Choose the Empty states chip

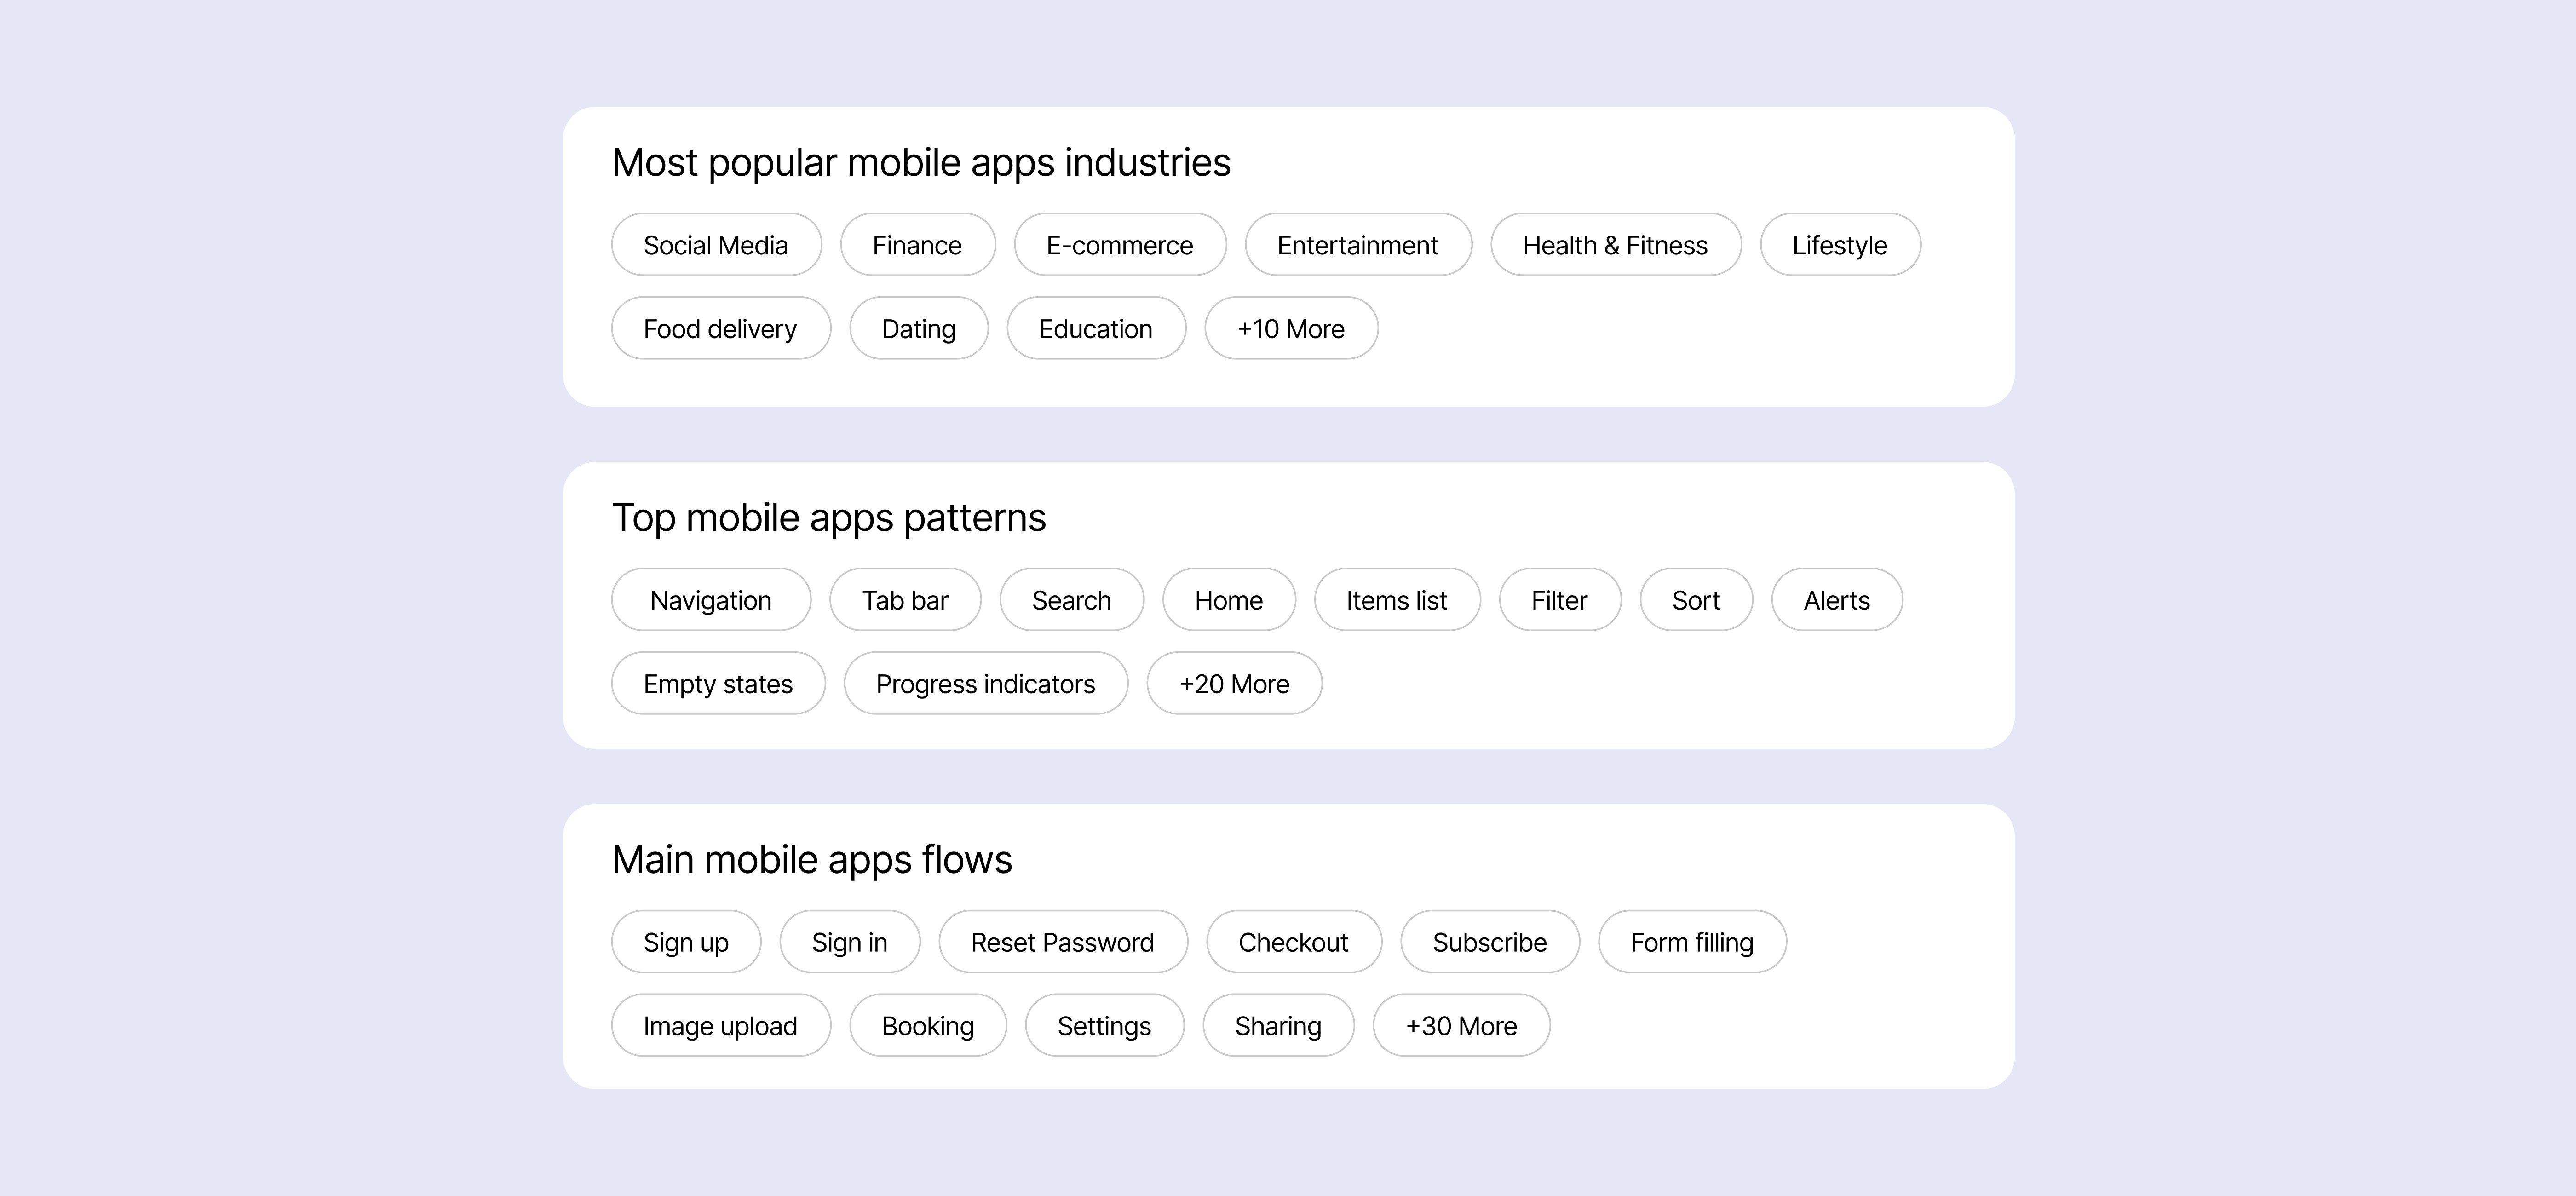point(718,683)
